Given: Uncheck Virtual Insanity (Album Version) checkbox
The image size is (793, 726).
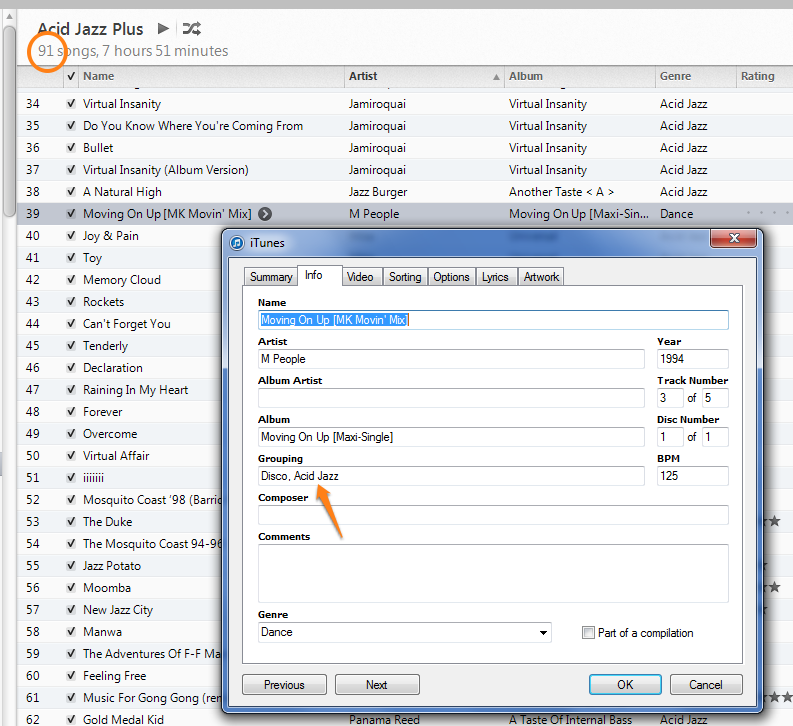Looking at the screenshot, I should tap(71, 170).
